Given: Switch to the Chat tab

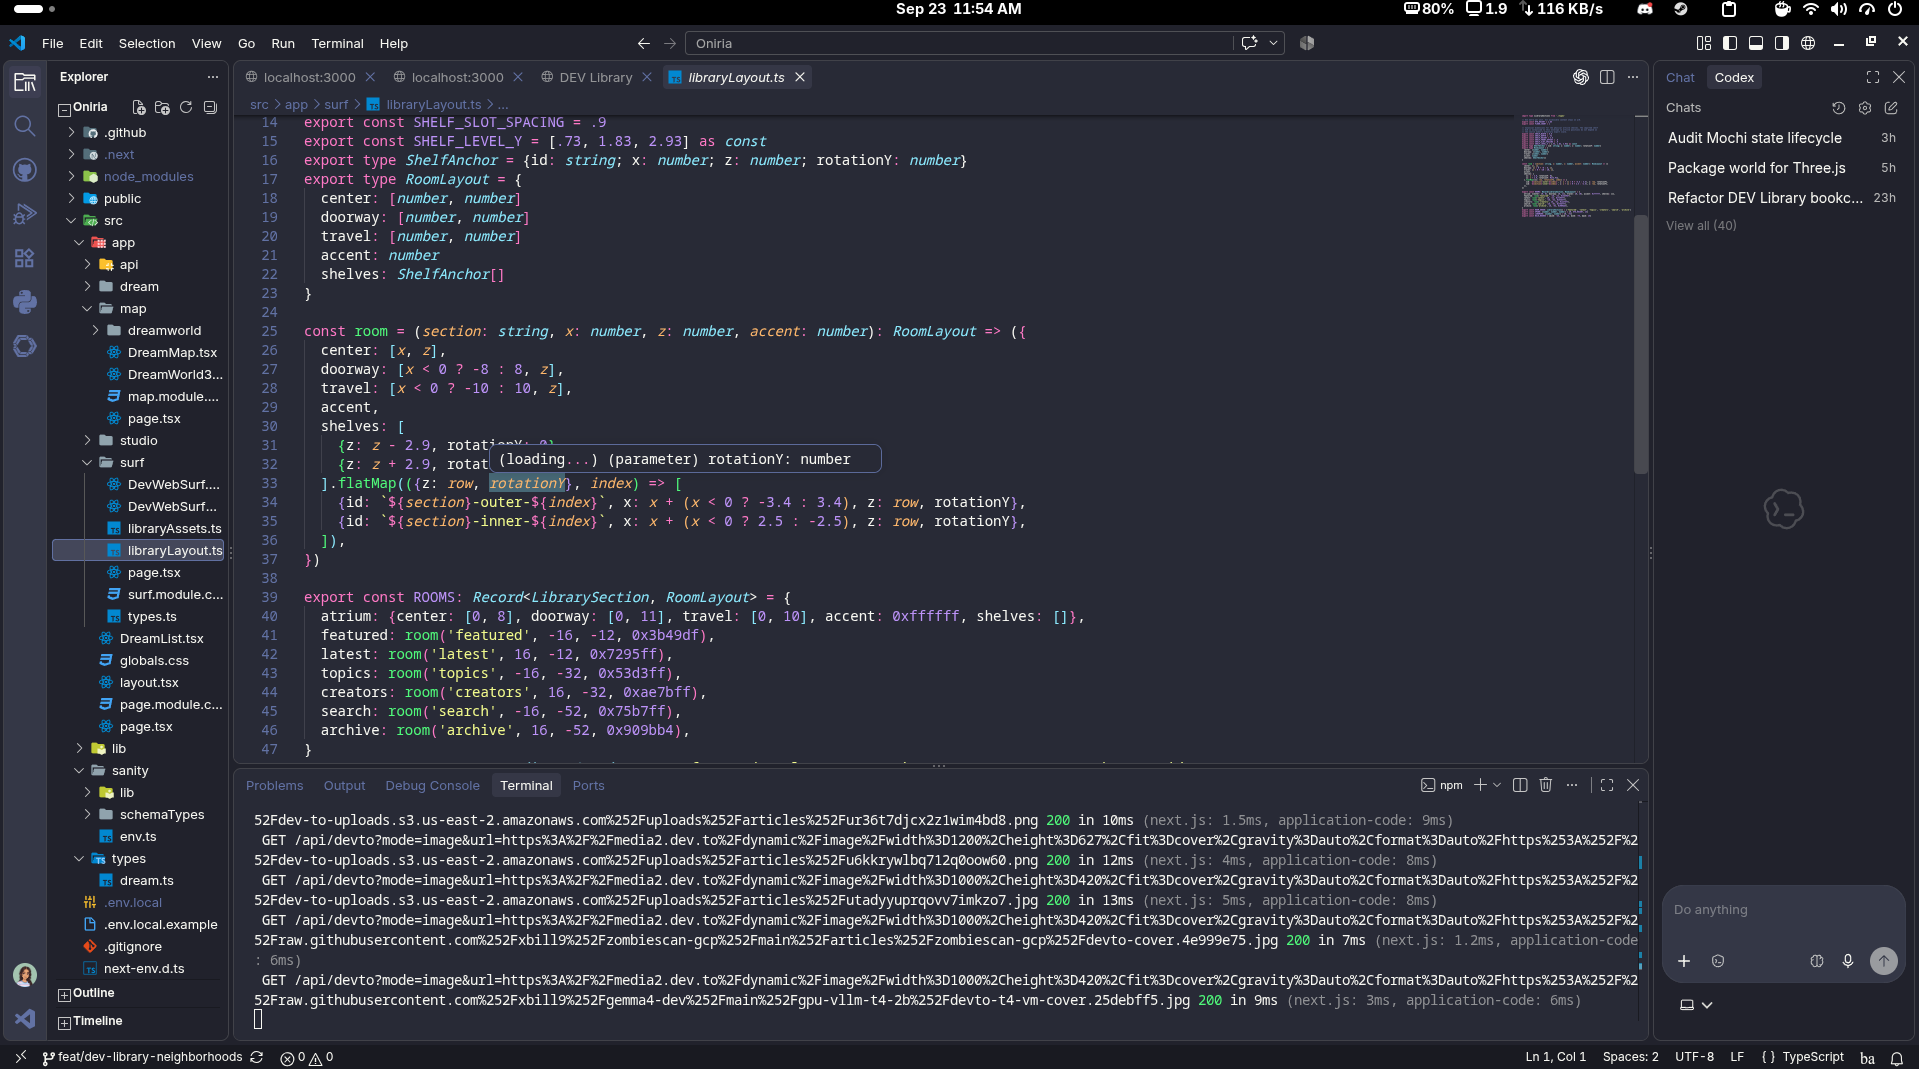Looking at the screenshot, I should click(x=1680, y=77).
